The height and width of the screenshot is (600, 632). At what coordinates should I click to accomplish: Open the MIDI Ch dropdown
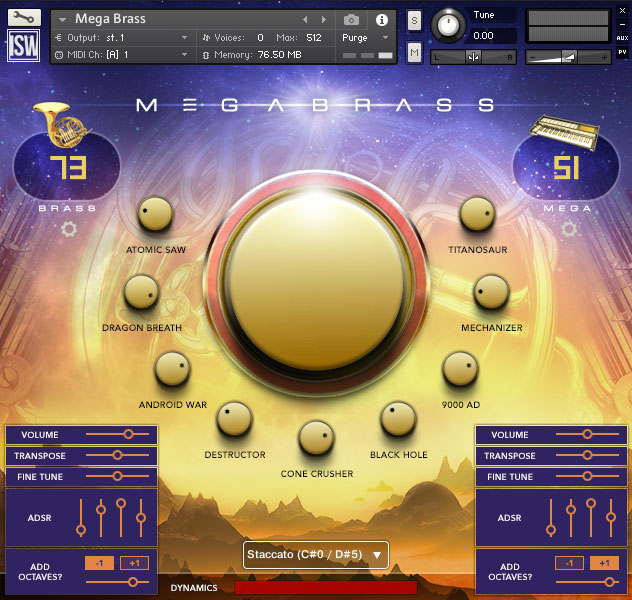point(184,54)
